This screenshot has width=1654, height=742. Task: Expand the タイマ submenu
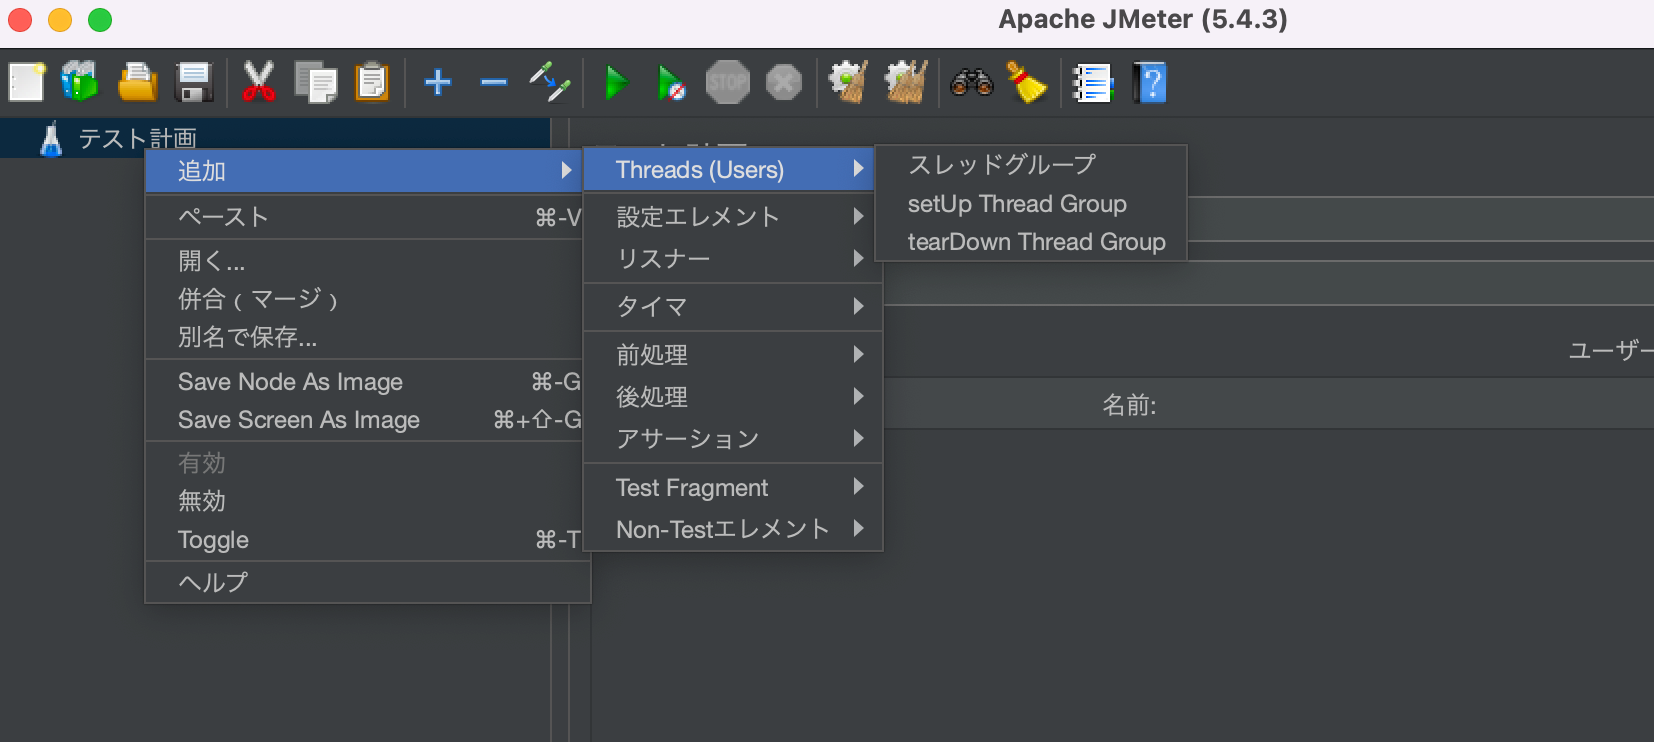click(x=733, y=307)
